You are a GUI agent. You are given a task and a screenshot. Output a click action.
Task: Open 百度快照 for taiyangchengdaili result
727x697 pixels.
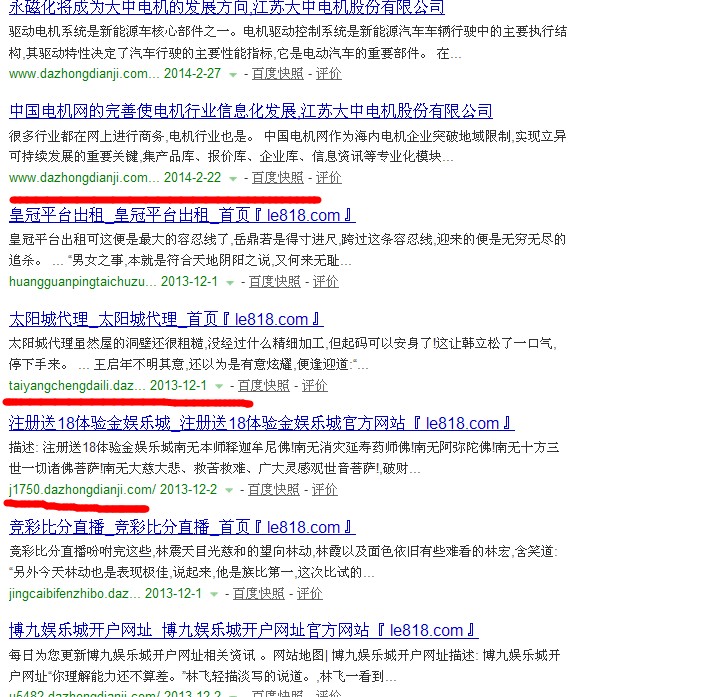264,385
